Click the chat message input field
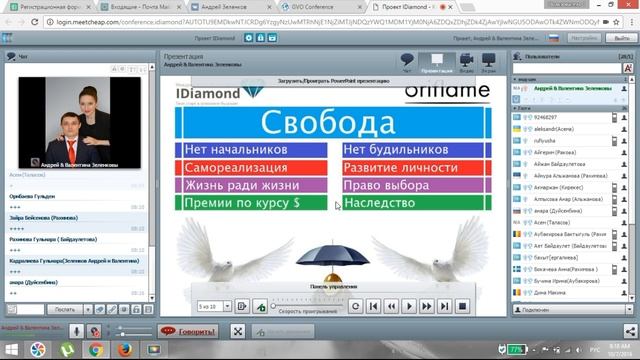 pos(31,309)
